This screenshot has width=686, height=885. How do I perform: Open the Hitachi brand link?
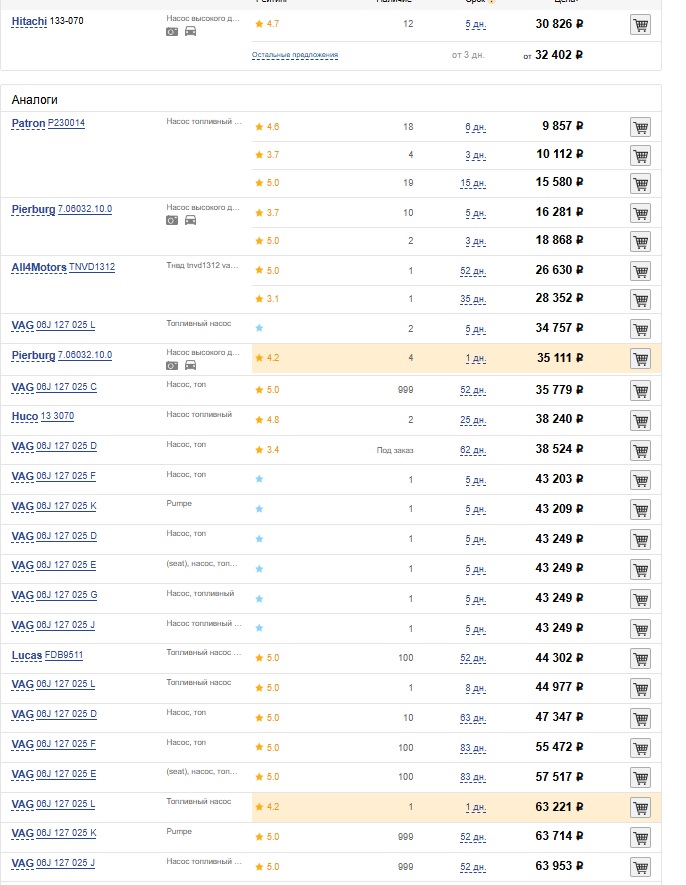[x=29, y=21]
